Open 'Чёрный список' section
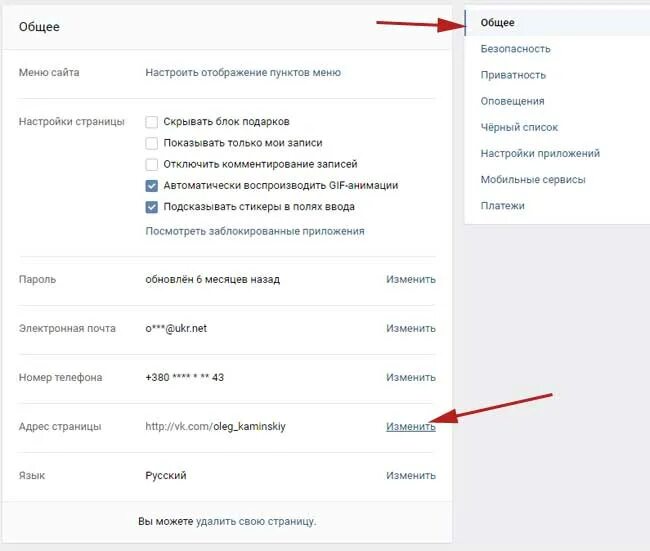650x551 pixels. click(x=519, y=127)
